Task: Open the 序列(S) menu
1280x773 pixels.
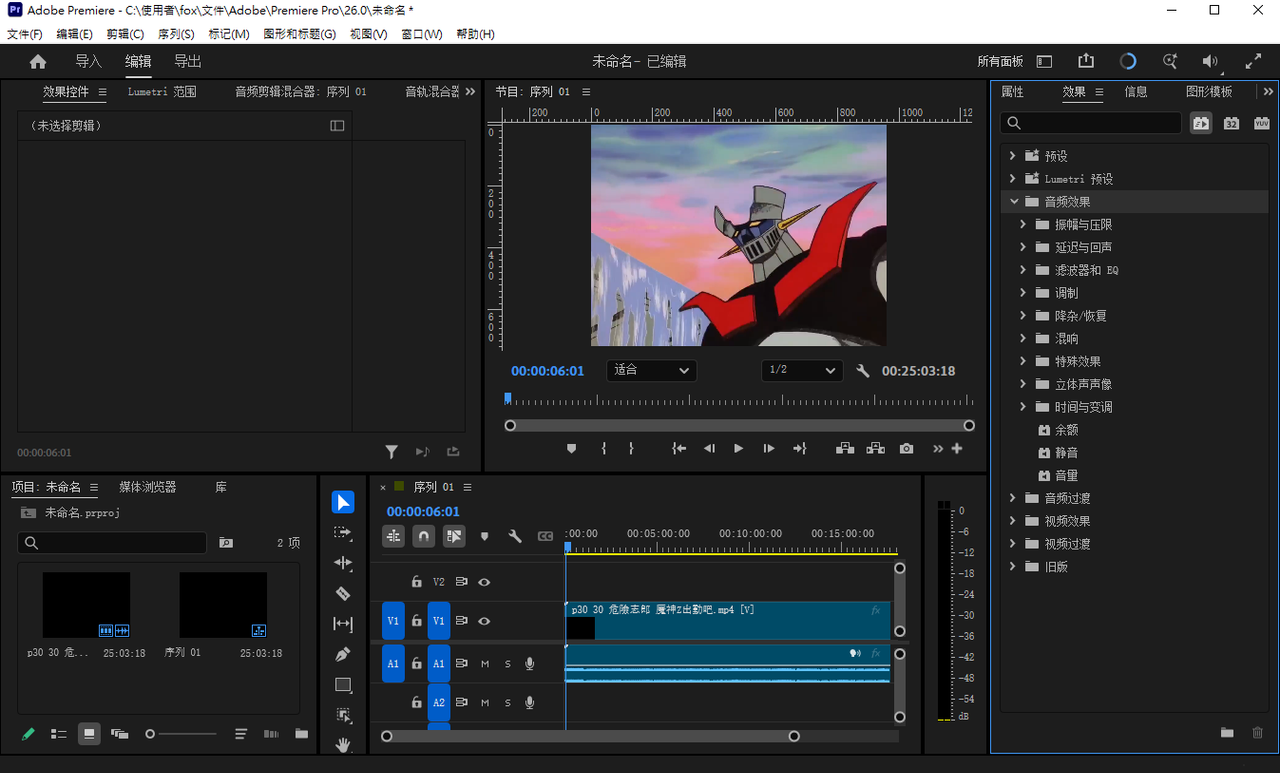Action: [176, 34]
